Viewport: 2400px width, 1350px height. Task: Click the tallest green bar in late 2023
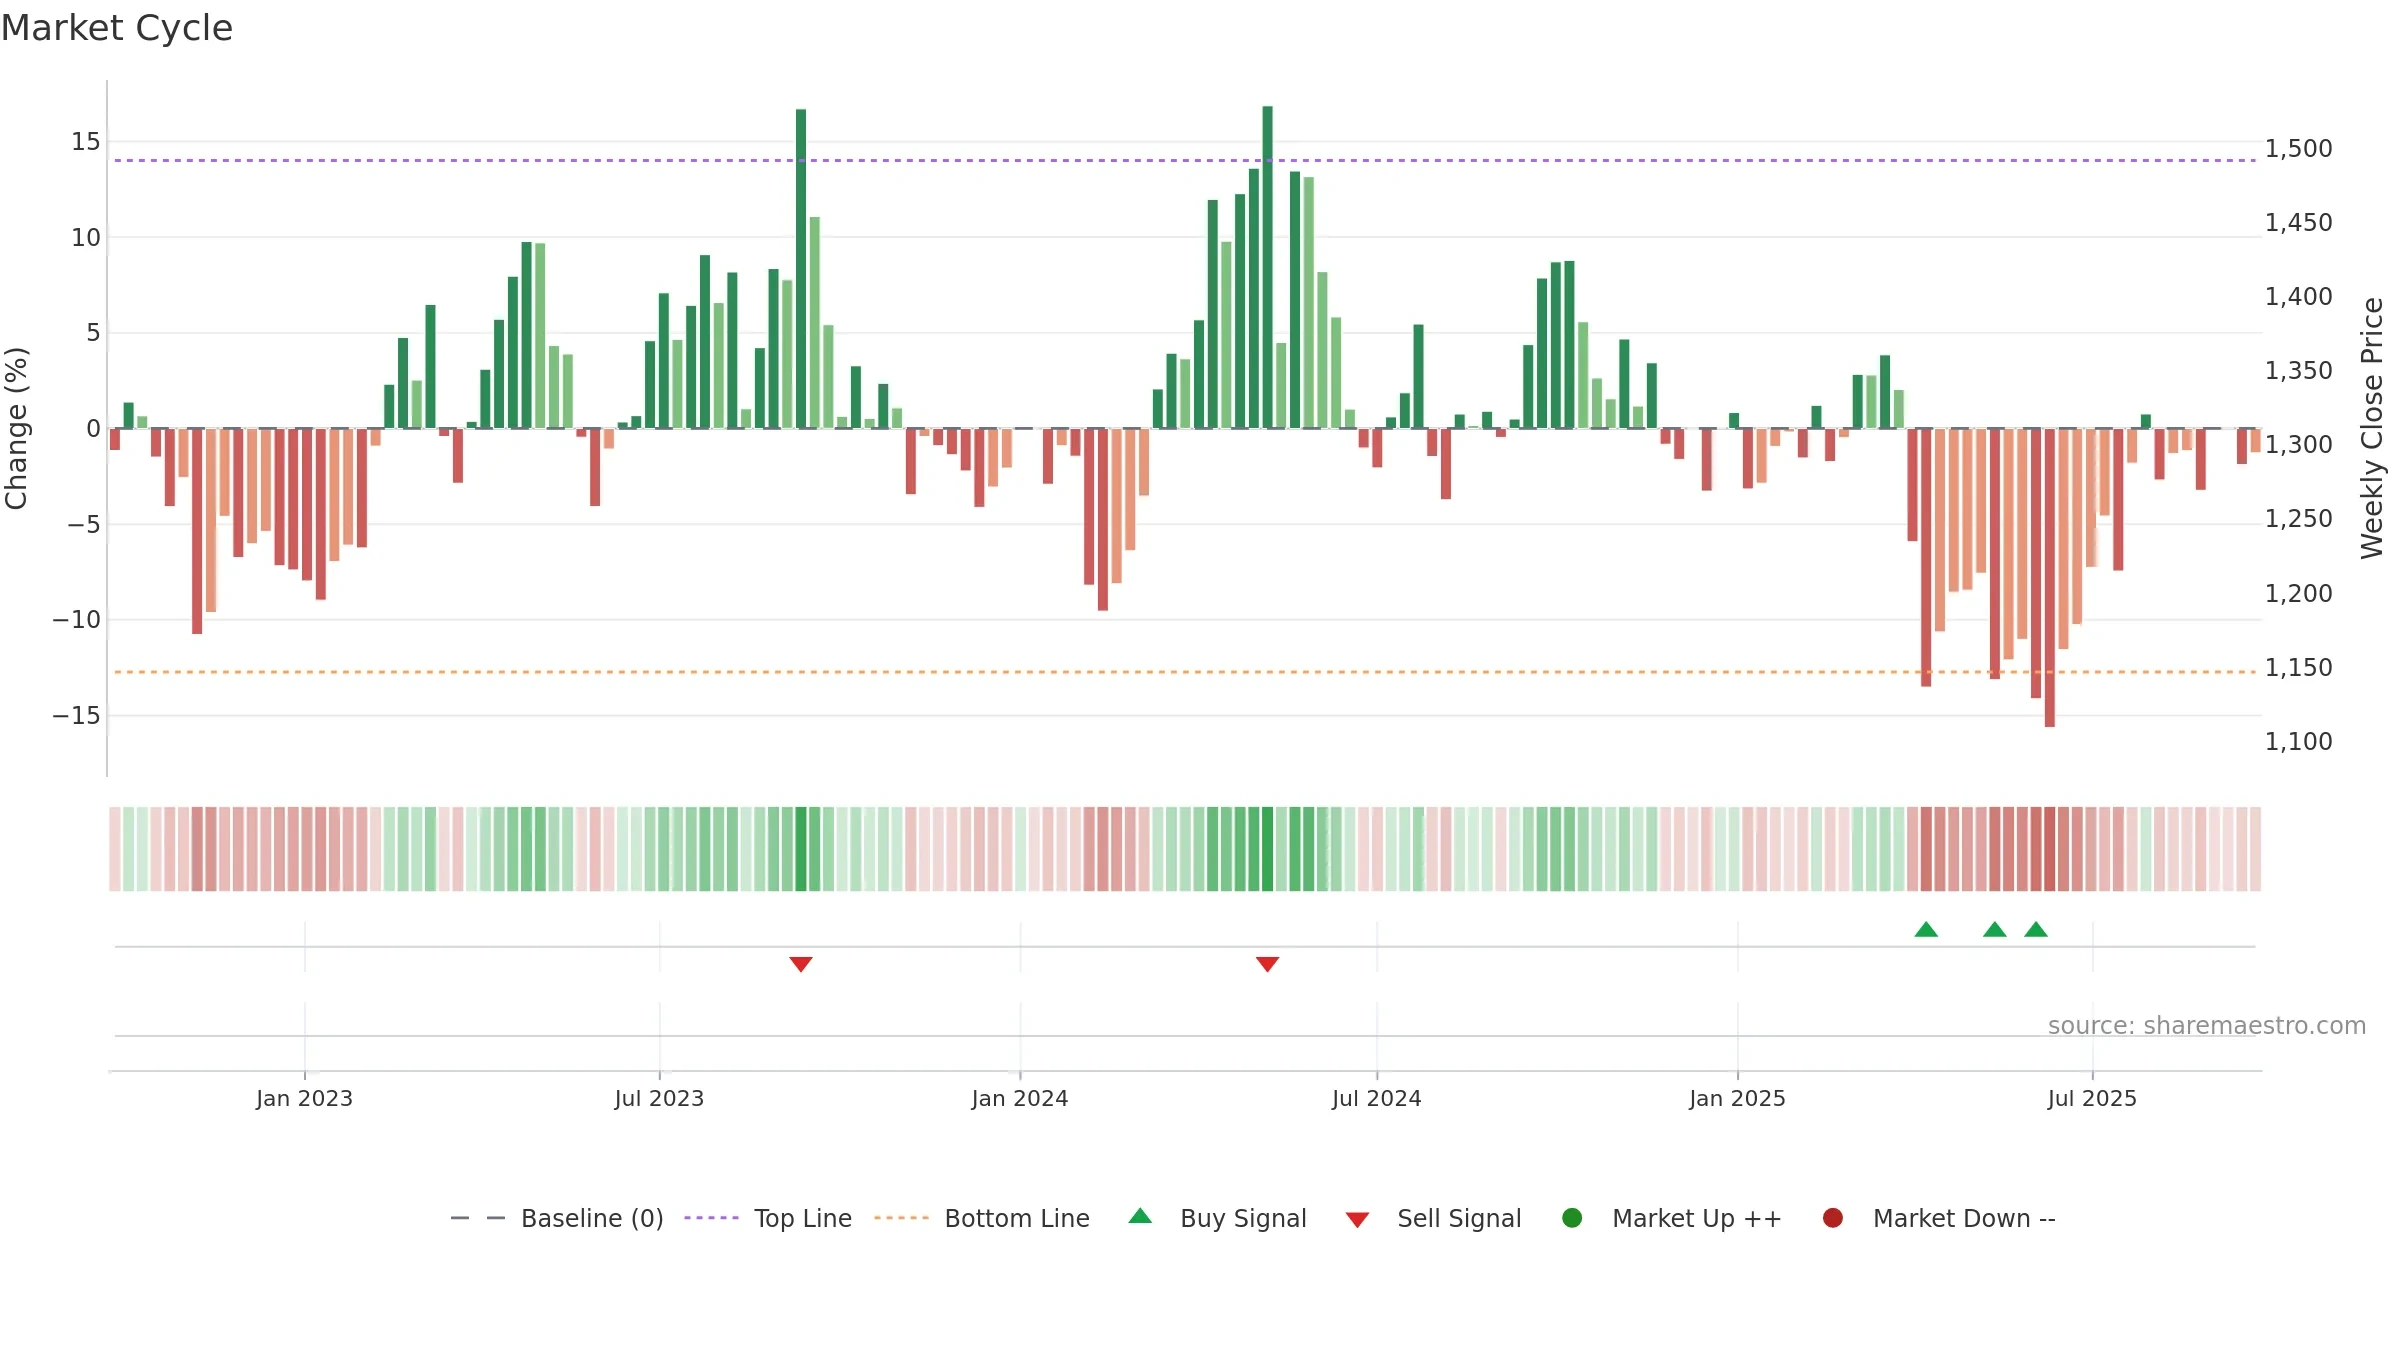point(801,269)
